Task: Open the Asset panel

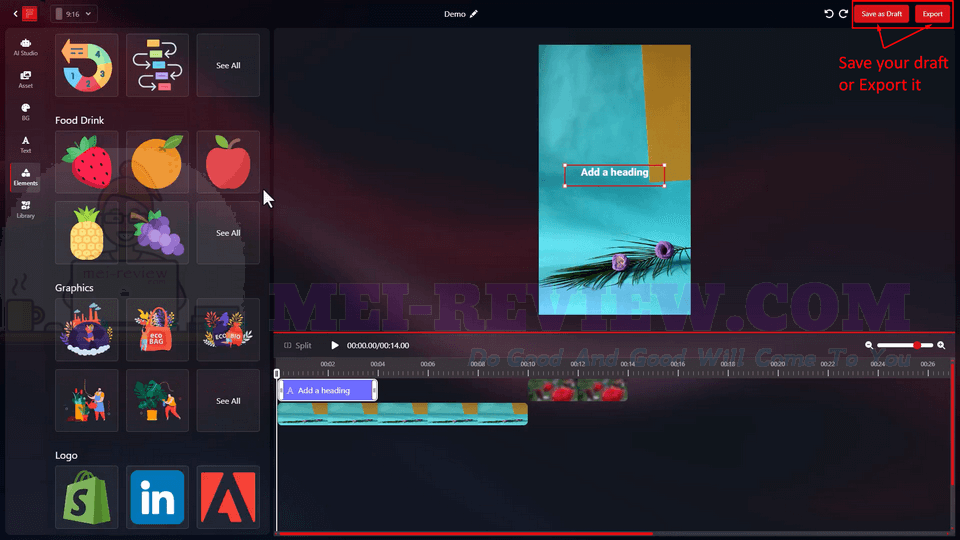Action: pos(25,80)
